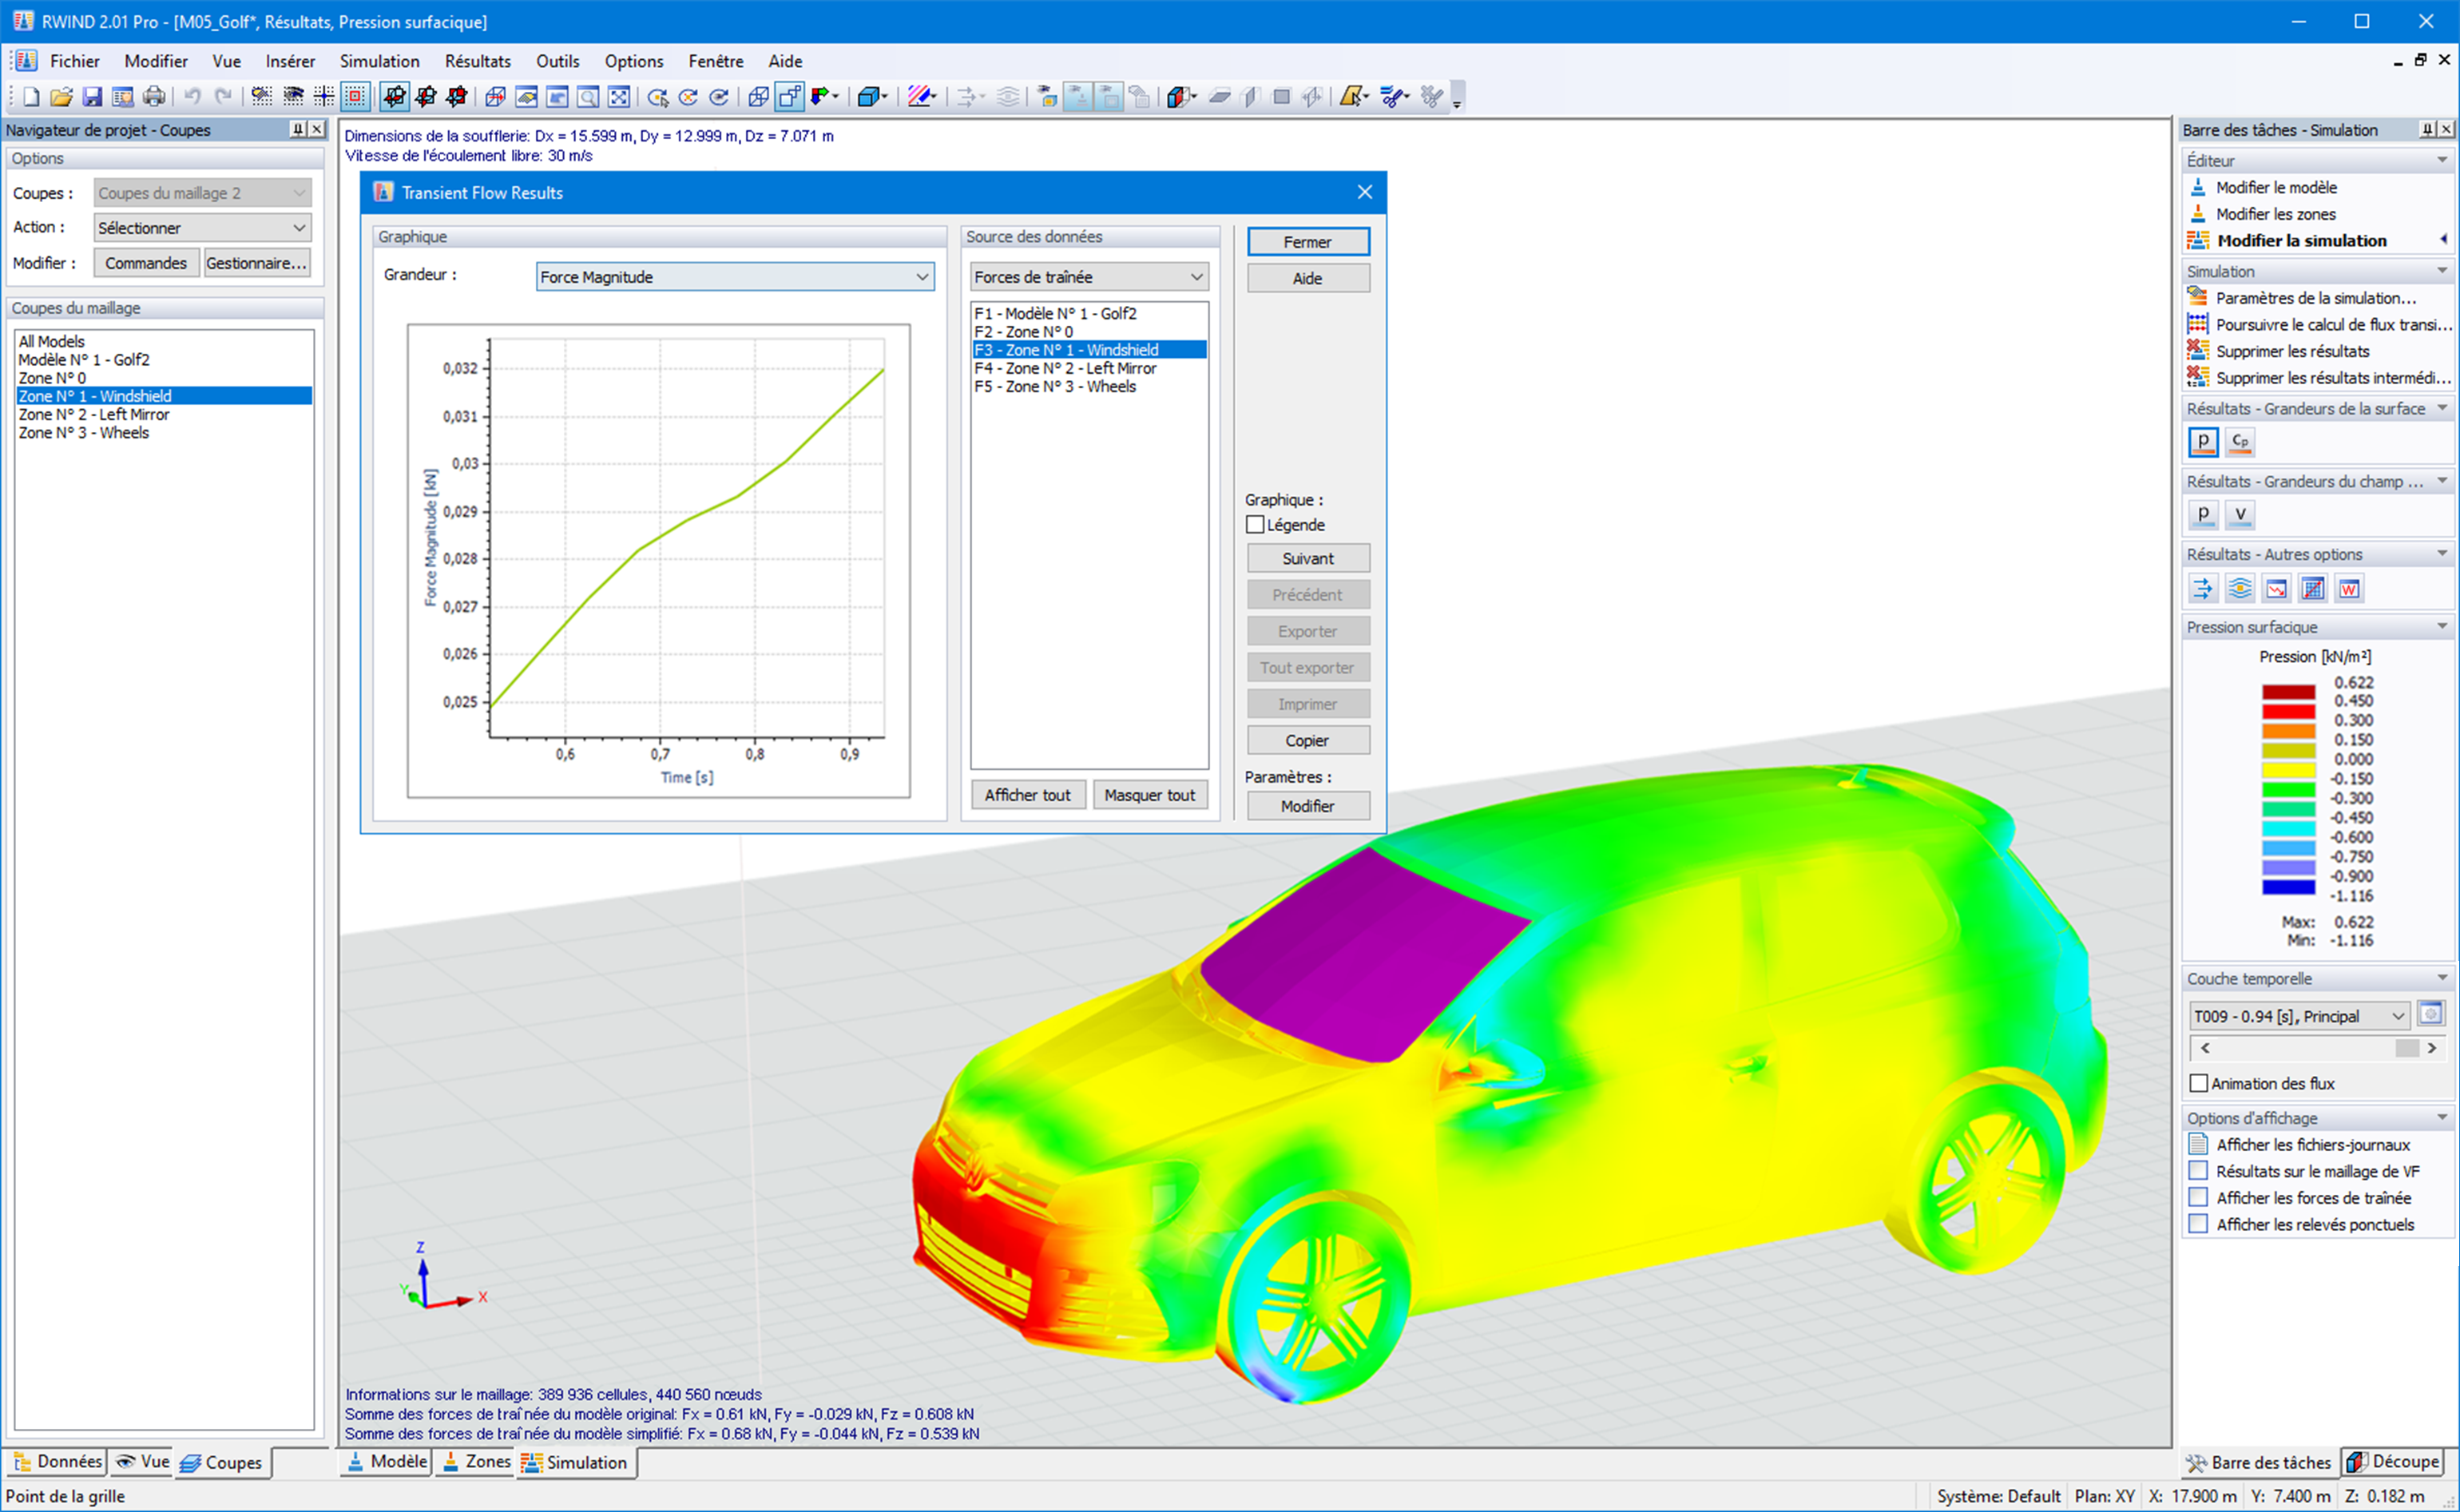Click the Save file toolbar icon

[x=92, y=97]
